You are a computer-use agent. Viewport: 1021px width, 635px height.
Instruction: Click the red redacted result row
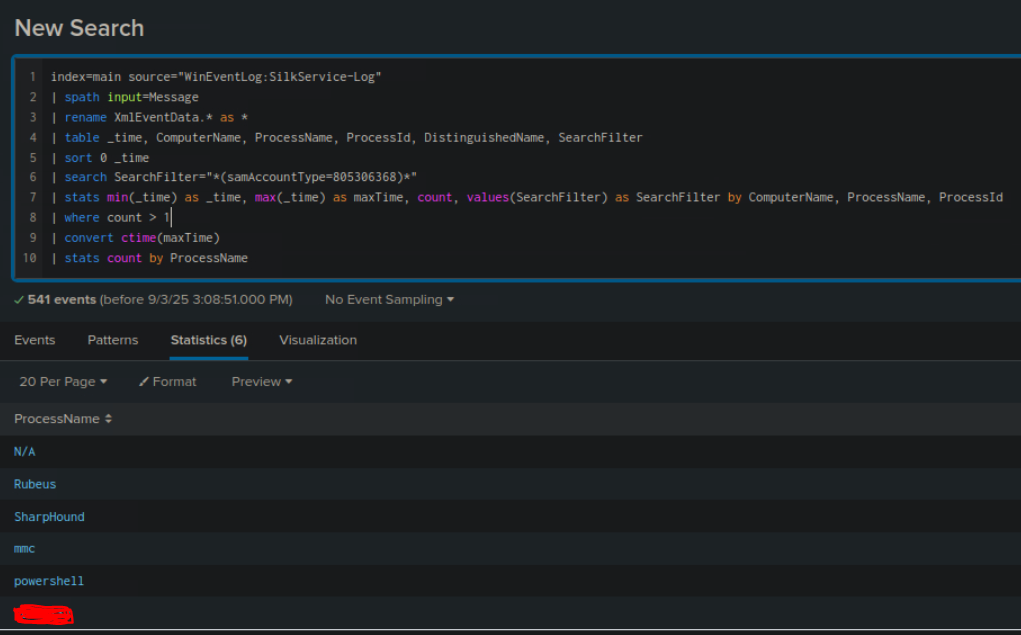point(43,614)
